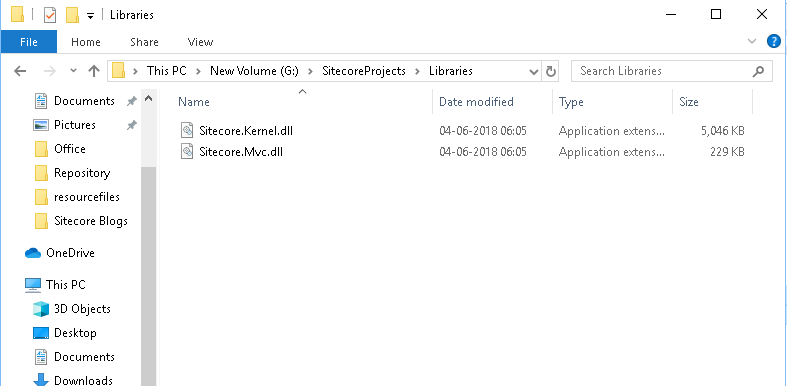Select SitecoreProjects in the breadcrumb

click(x=364, y=71)
